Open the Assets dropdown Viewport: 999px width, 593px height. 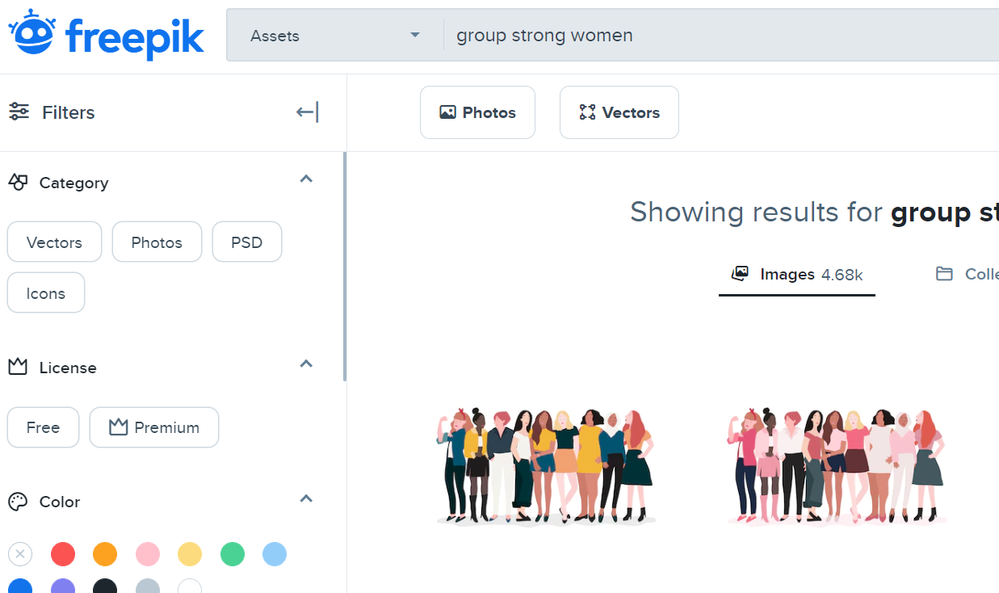tap(334, 36)
